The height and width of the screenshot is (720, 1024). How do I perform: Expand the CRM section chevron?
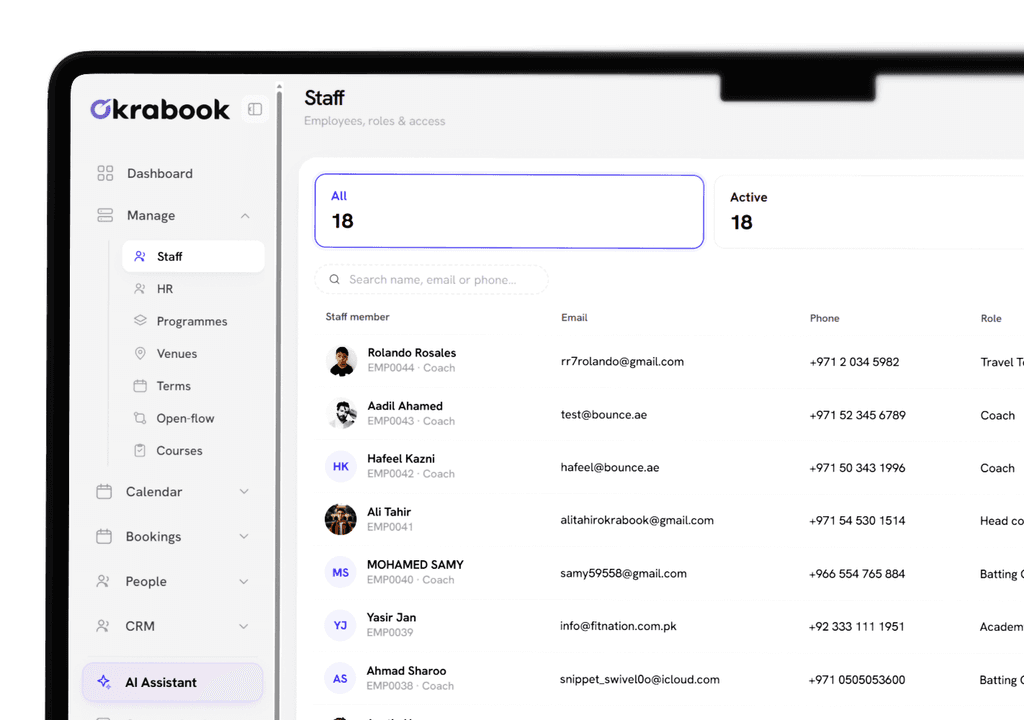(x=244, y=626)
